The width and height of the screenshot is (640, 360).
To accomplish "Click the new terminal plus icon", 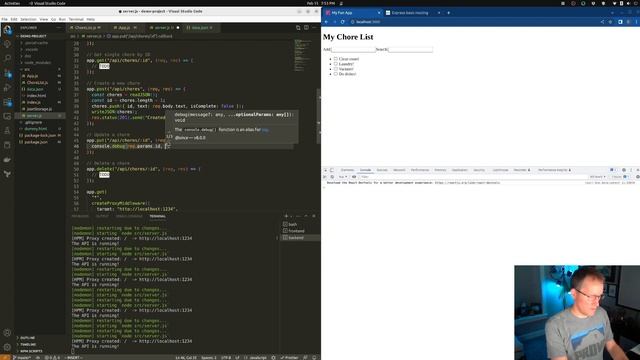I will [286, 216].
